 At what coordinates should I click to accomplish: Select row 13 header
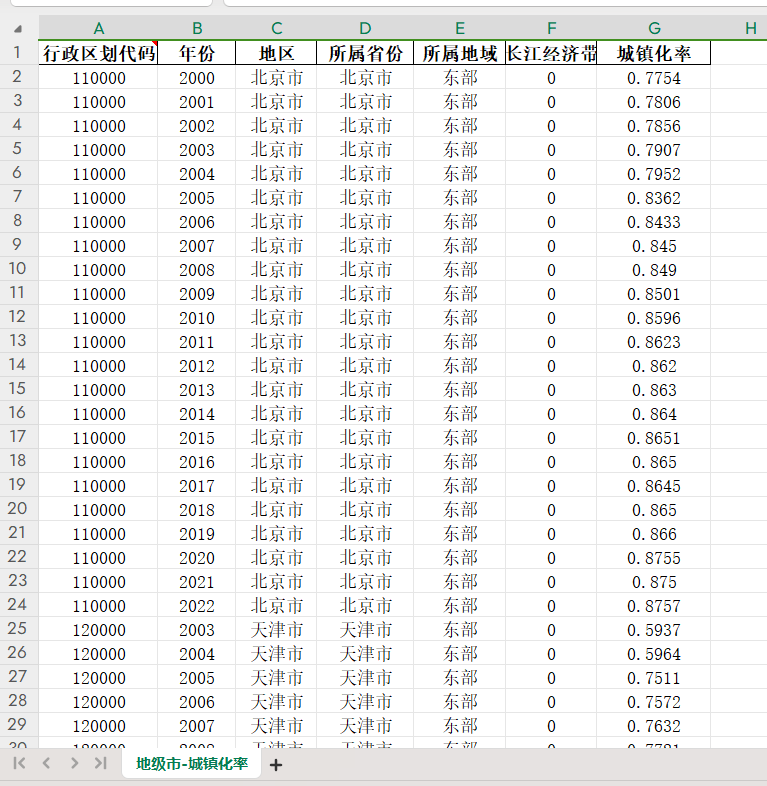click(x=18, y=341)
